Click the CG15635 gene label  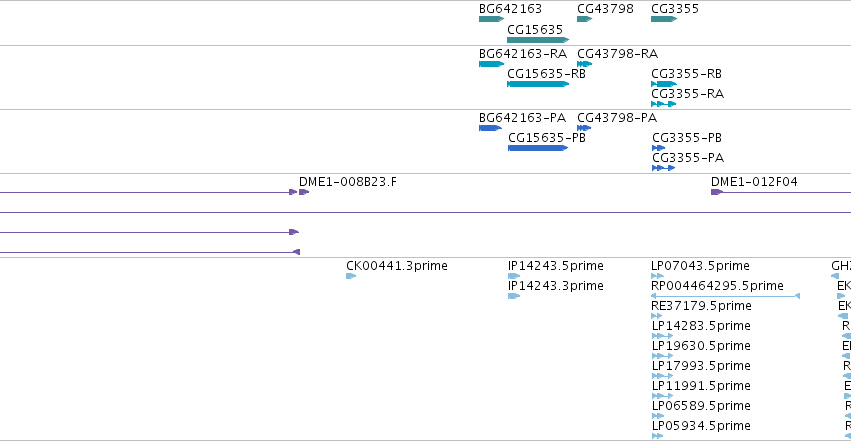pos(535,29)
